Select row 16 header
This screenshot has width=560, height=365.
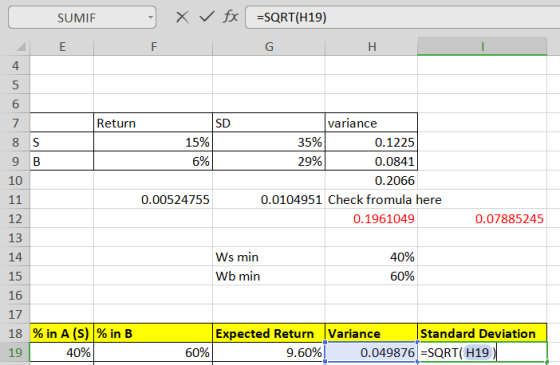click(15, 295)
